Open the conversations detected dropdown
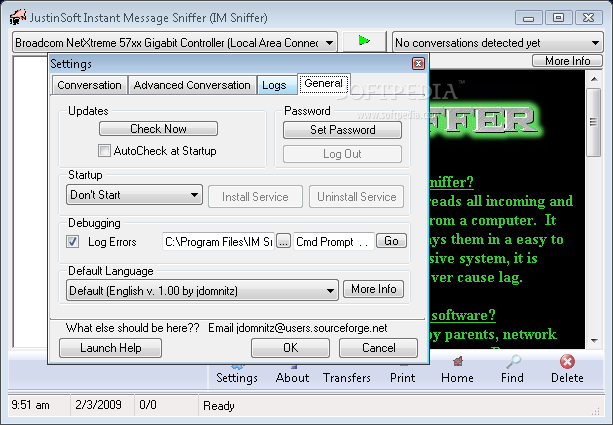The image size is (613, 425). pos(497,43)
